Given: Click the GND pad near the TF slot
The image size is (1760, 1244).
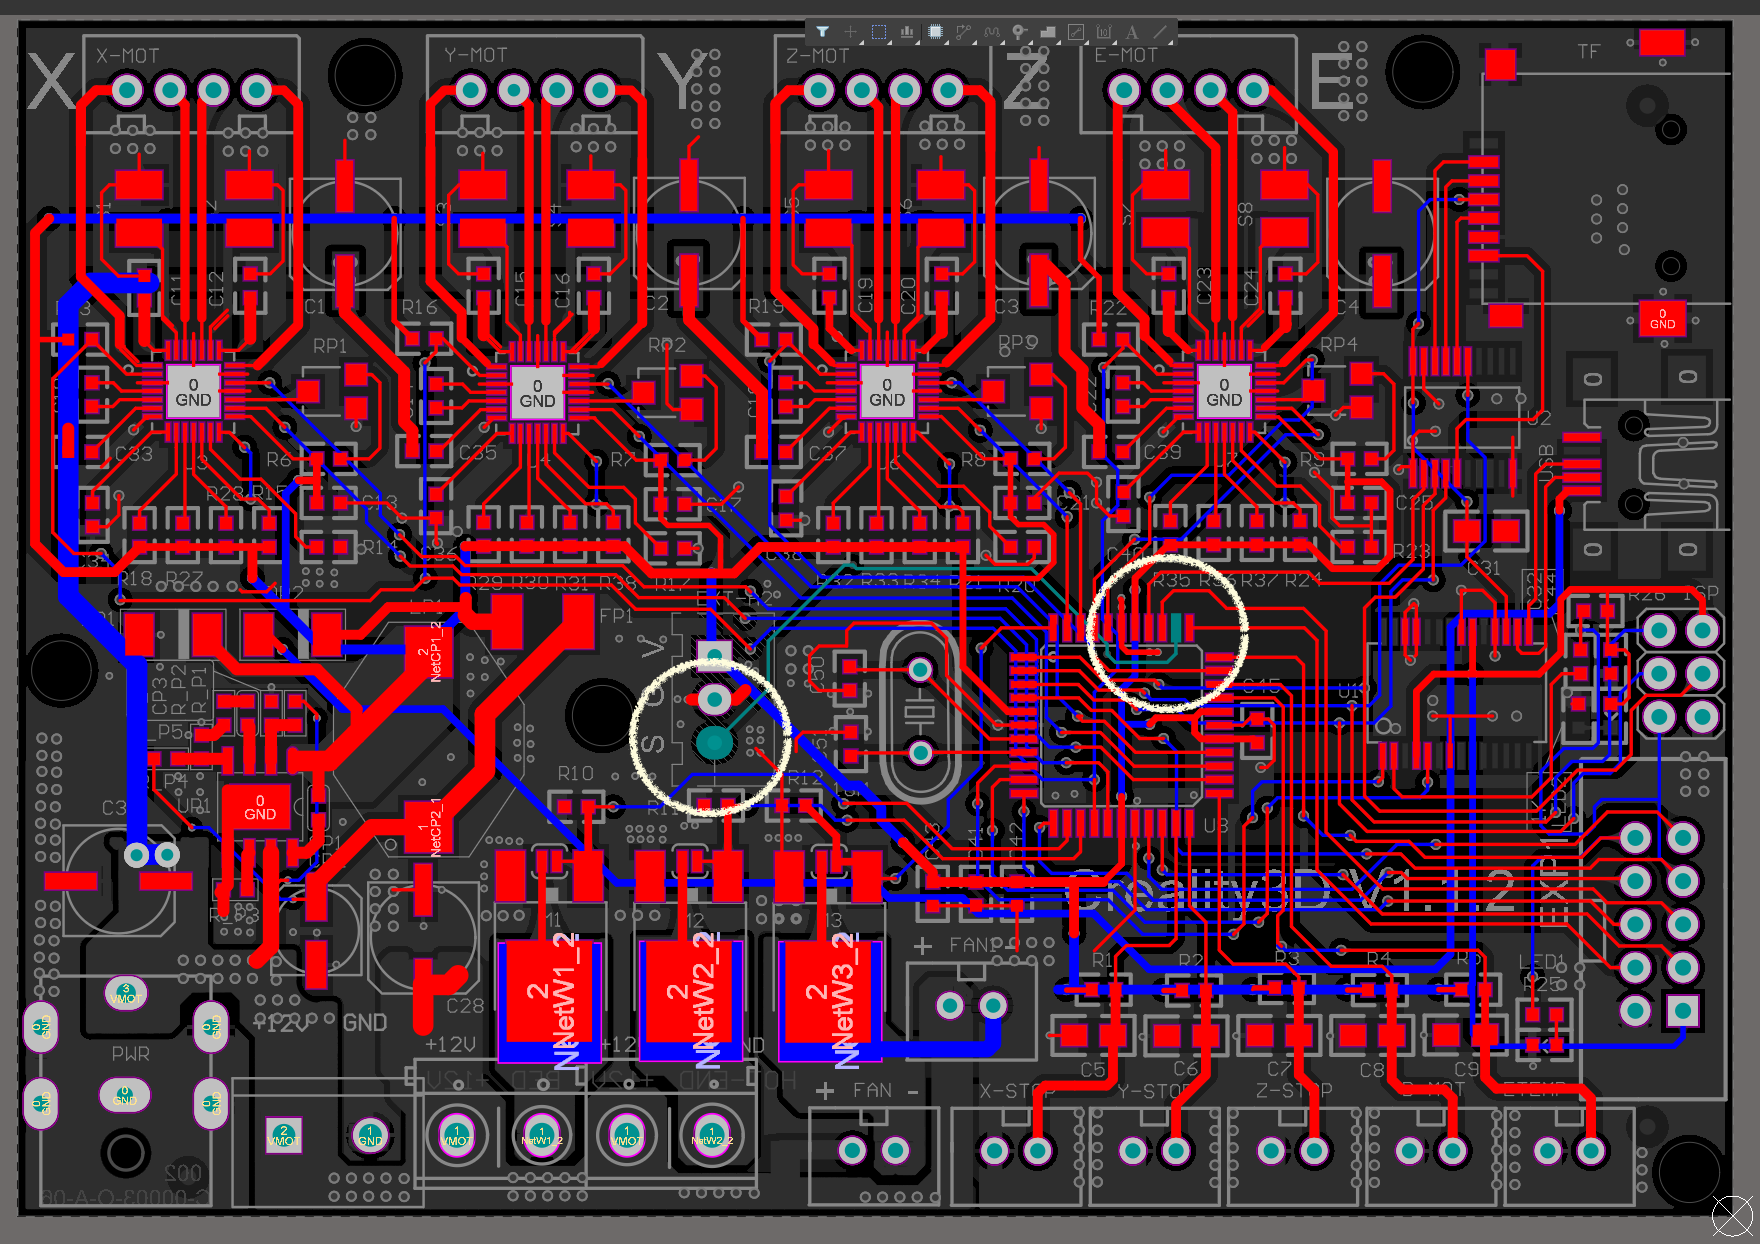Looking at the screenshot, I should [1662, 319].
